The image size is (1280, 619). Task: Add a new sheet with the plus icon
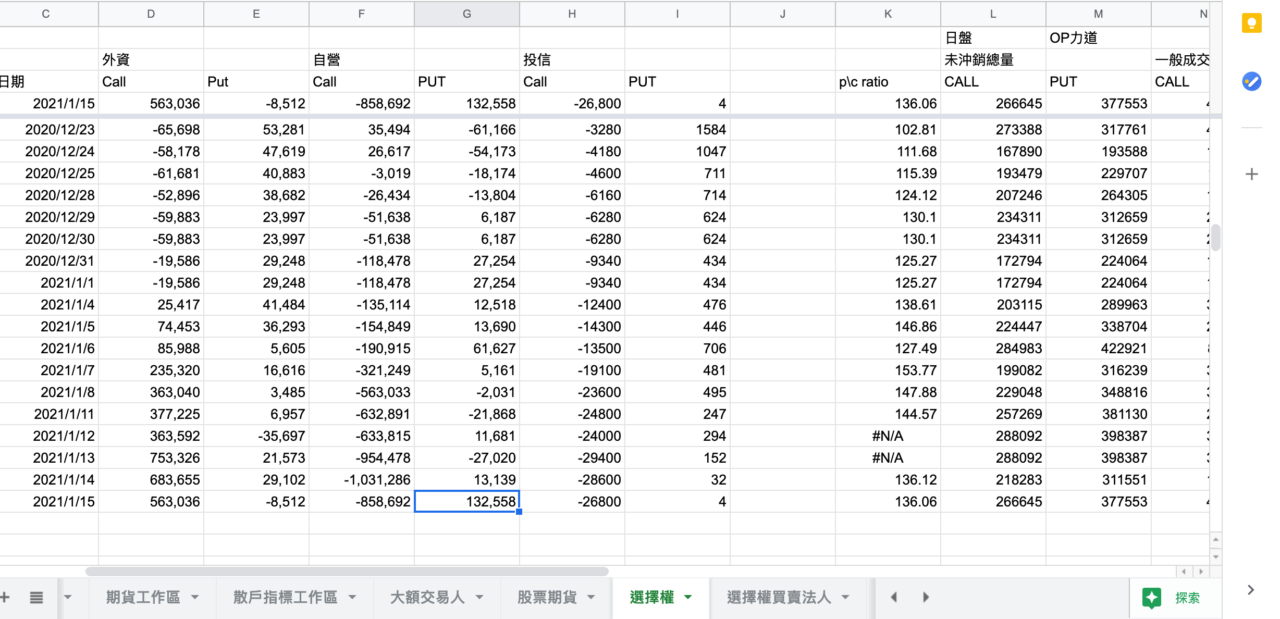pyautogui.click(x=5, y=597)
